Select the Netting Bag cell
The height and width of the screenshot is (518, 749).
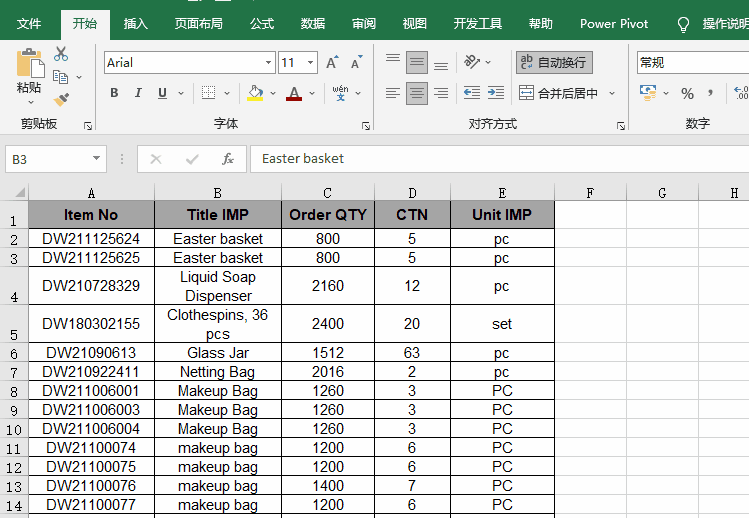click(x=218, y=372)
